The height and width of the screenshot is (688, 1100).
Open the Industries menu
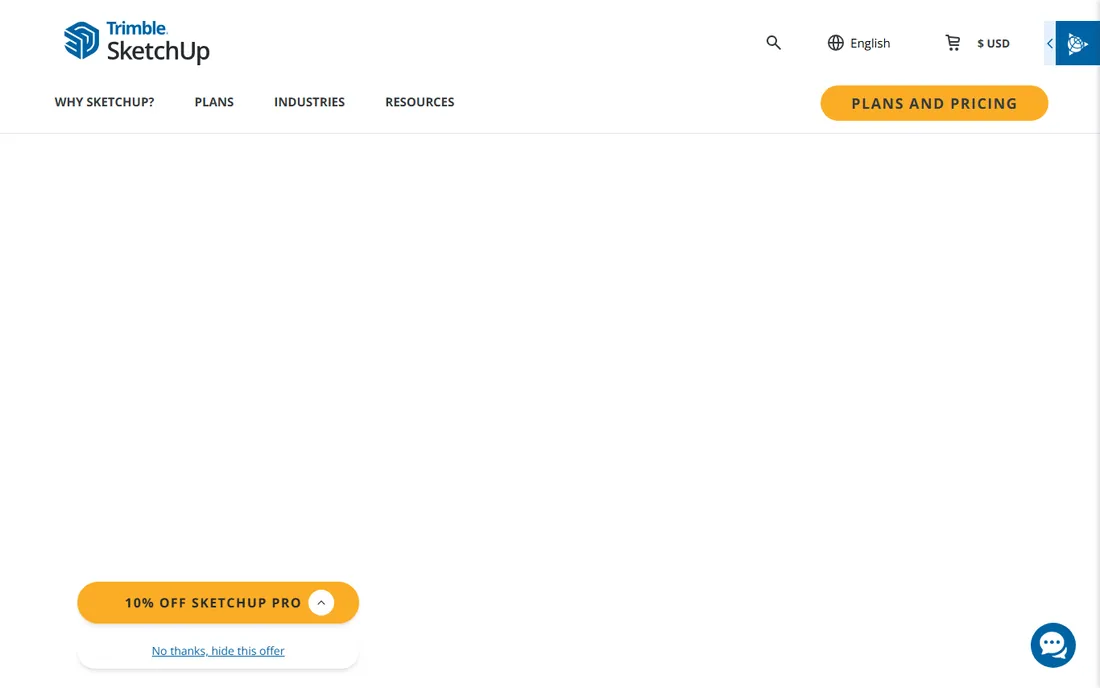tap(309, 102)
